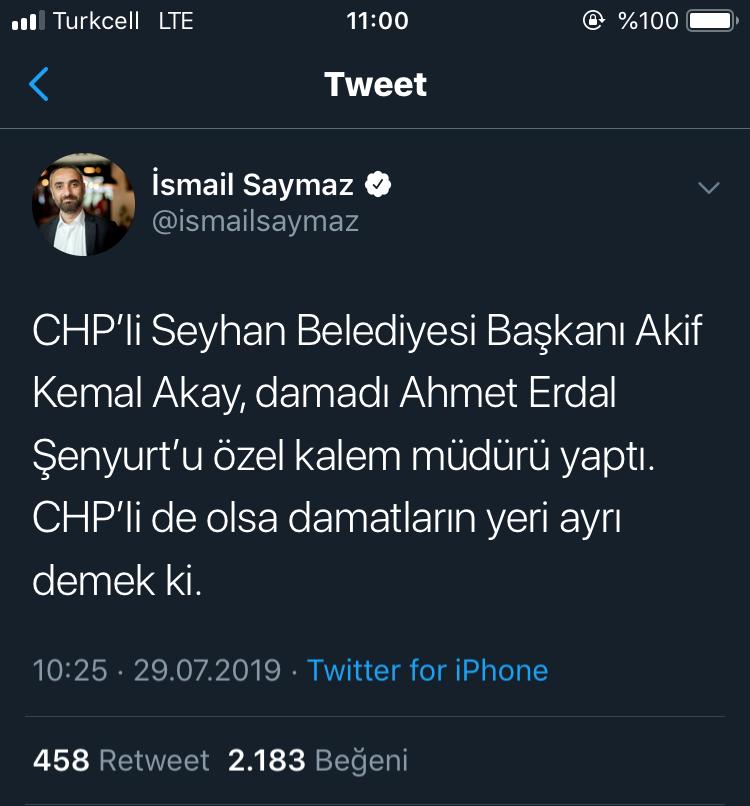Screen dimensions: 750x806
Task: View the 458 Retweet list
Action: (x=121, y=760)
